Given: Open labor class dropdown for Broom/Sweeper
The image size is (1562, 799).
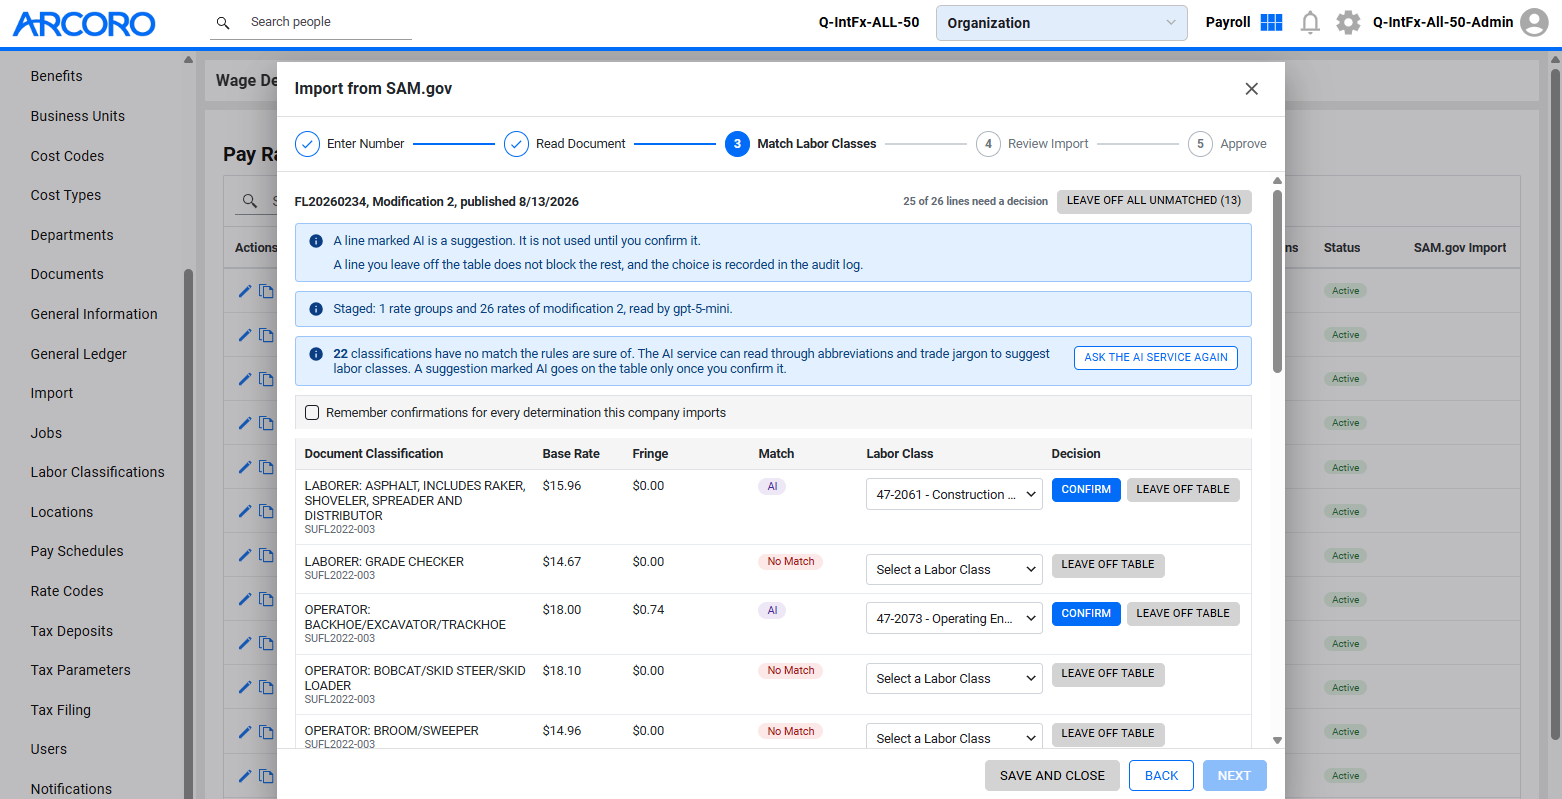Looking at the screenshot, I should (x=954, y=738).
